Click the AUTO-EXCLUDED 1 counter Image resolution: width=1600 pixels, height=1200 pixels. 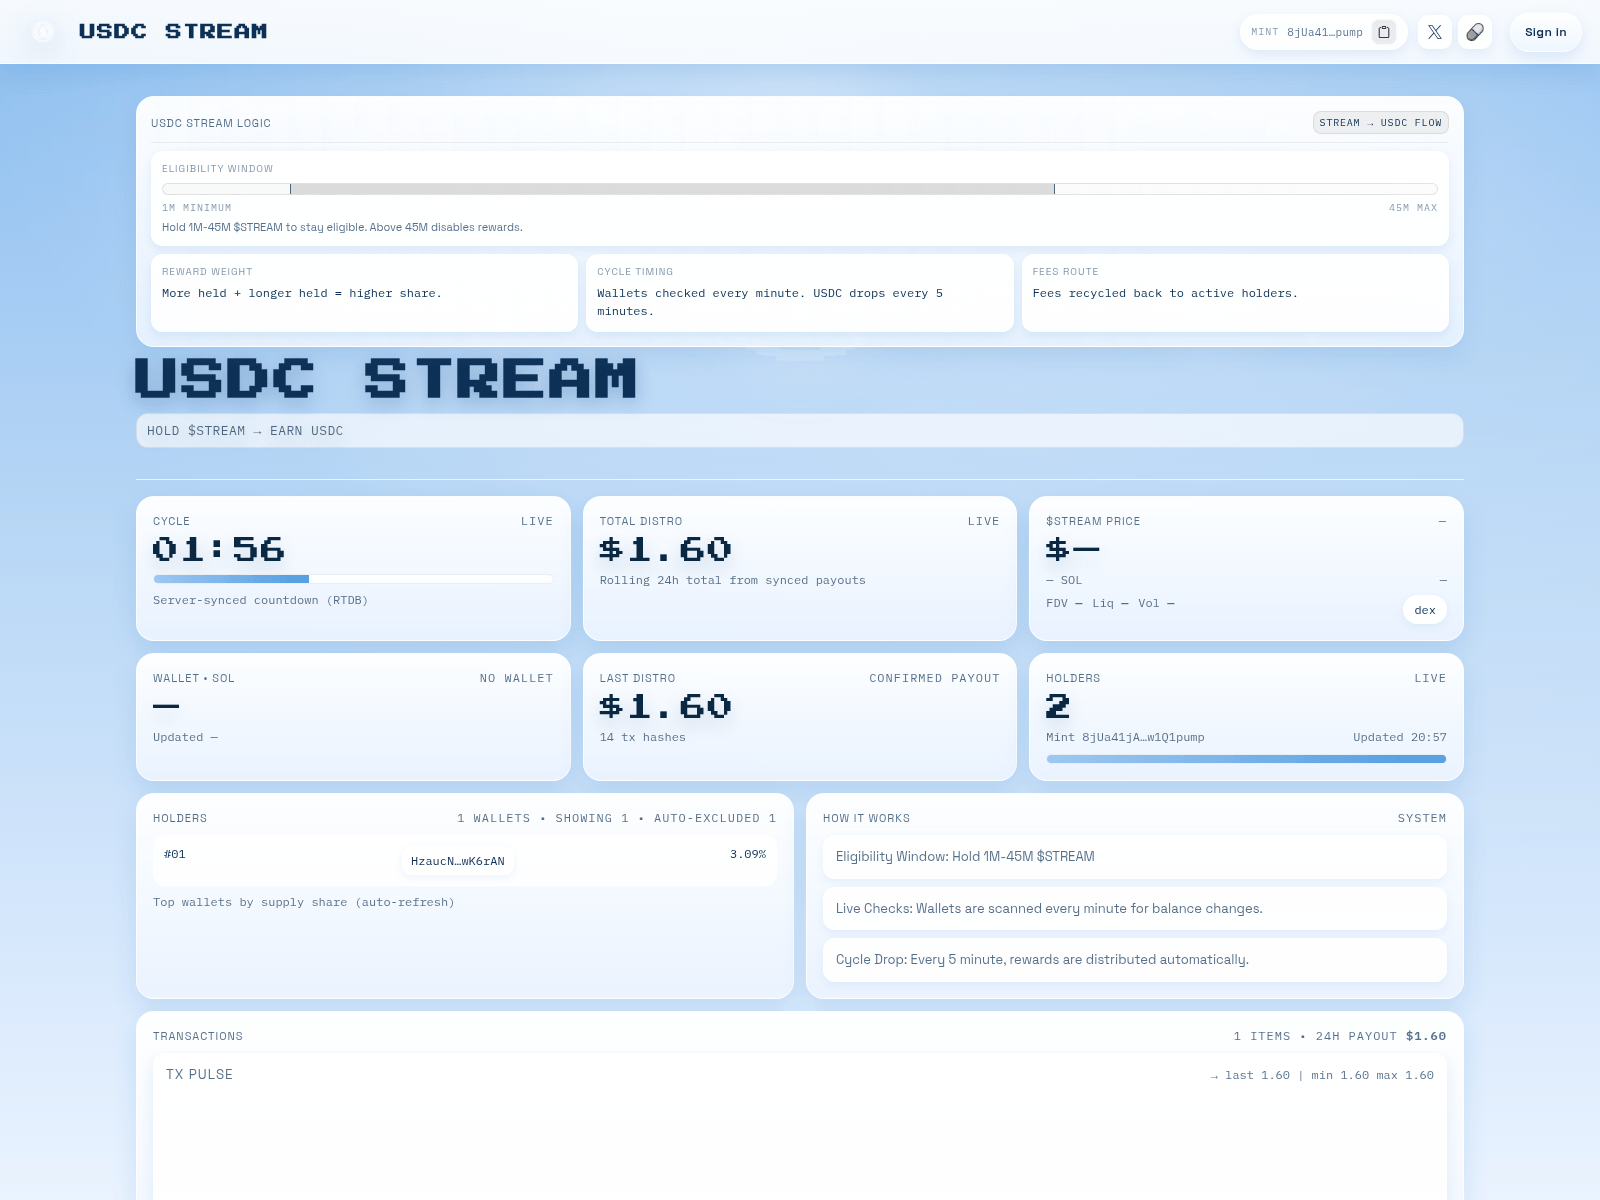tap(715, 818)
